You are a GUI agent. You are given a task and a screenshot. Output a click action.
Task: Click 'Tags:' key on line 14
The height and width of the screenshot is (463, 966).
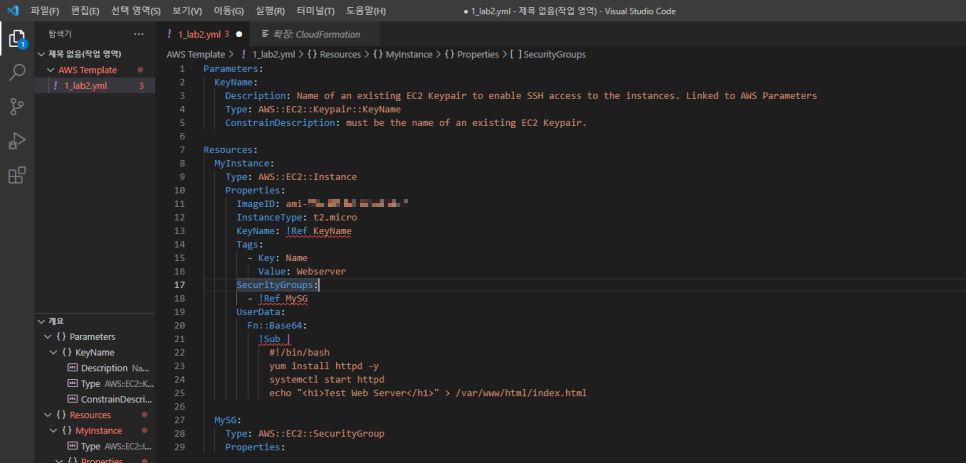pos(250,244)
